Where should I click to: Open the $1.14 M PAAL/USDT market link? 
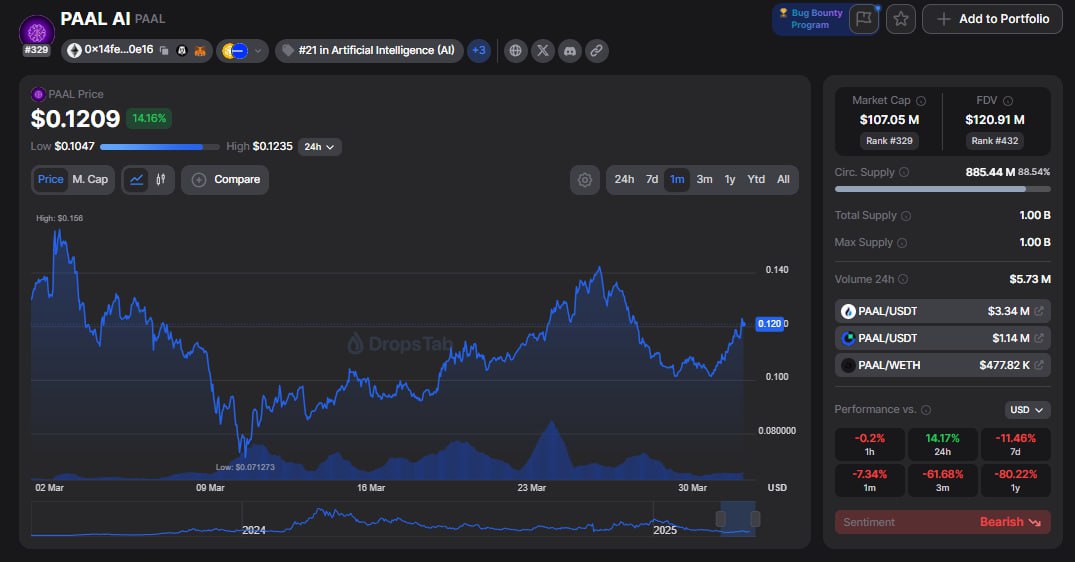1039,338
